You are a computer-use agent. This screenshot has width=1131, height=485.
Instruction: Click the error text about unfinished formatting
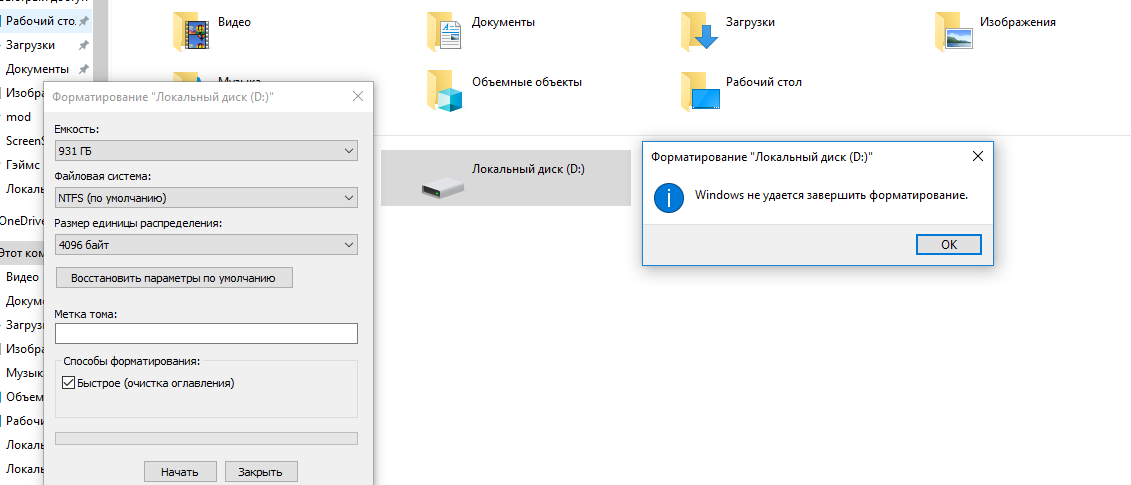pos(831,195)
